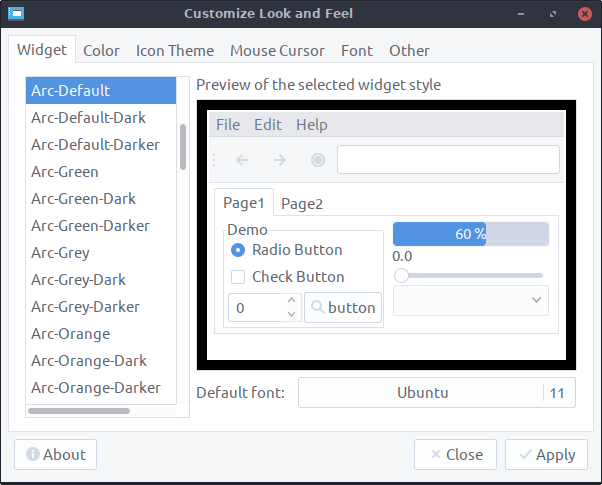Click the forward arrow in preview toolbar
This screenshot has height=485, width=602.
280,160
